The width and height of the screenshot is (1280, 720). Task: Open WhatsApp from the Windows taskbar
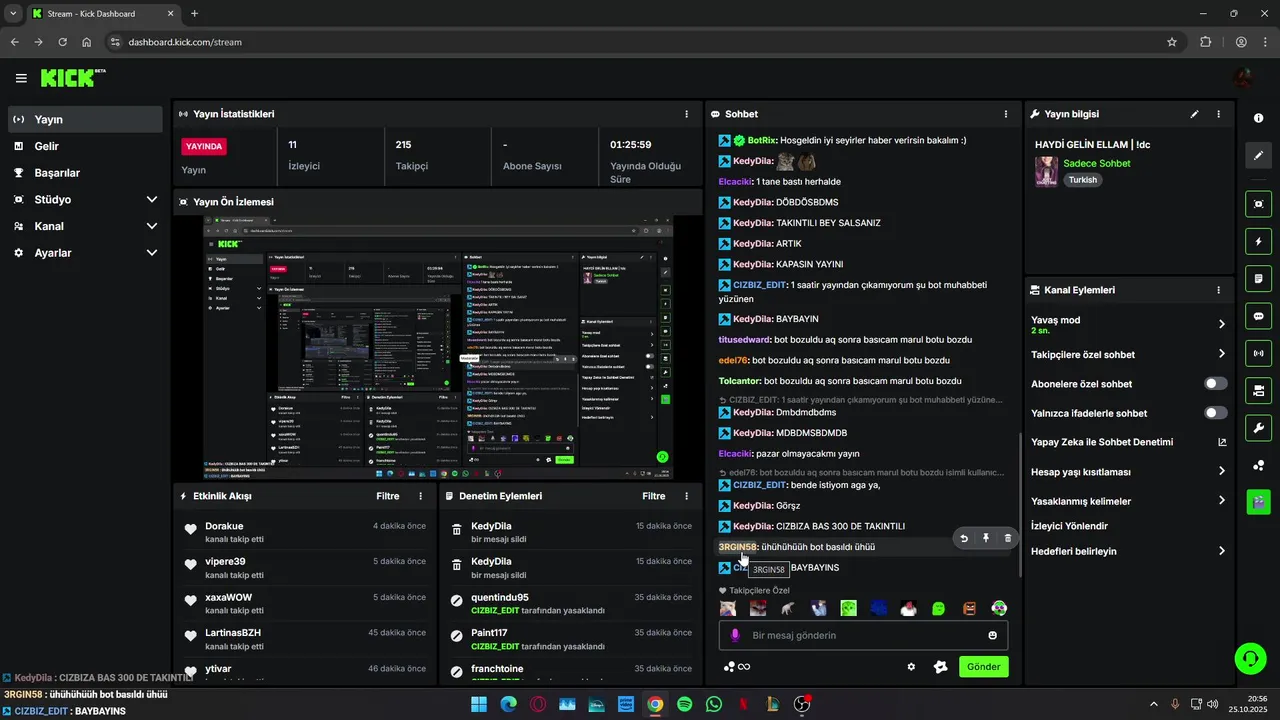tap(713, 704)
